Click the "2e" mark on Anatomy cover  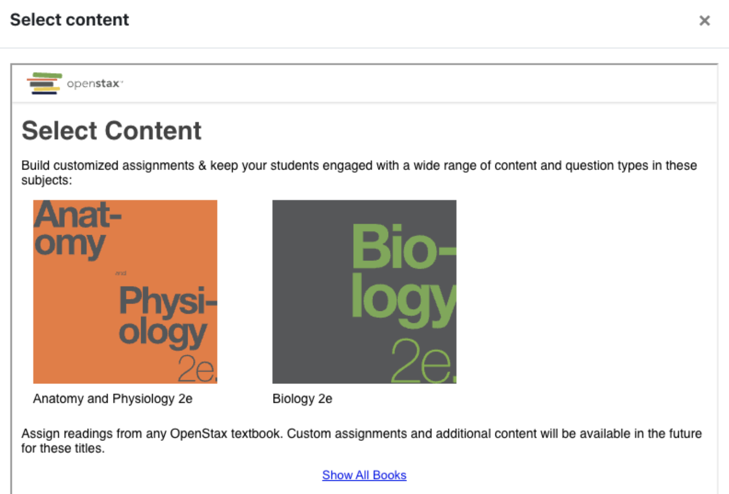point(196,368)
